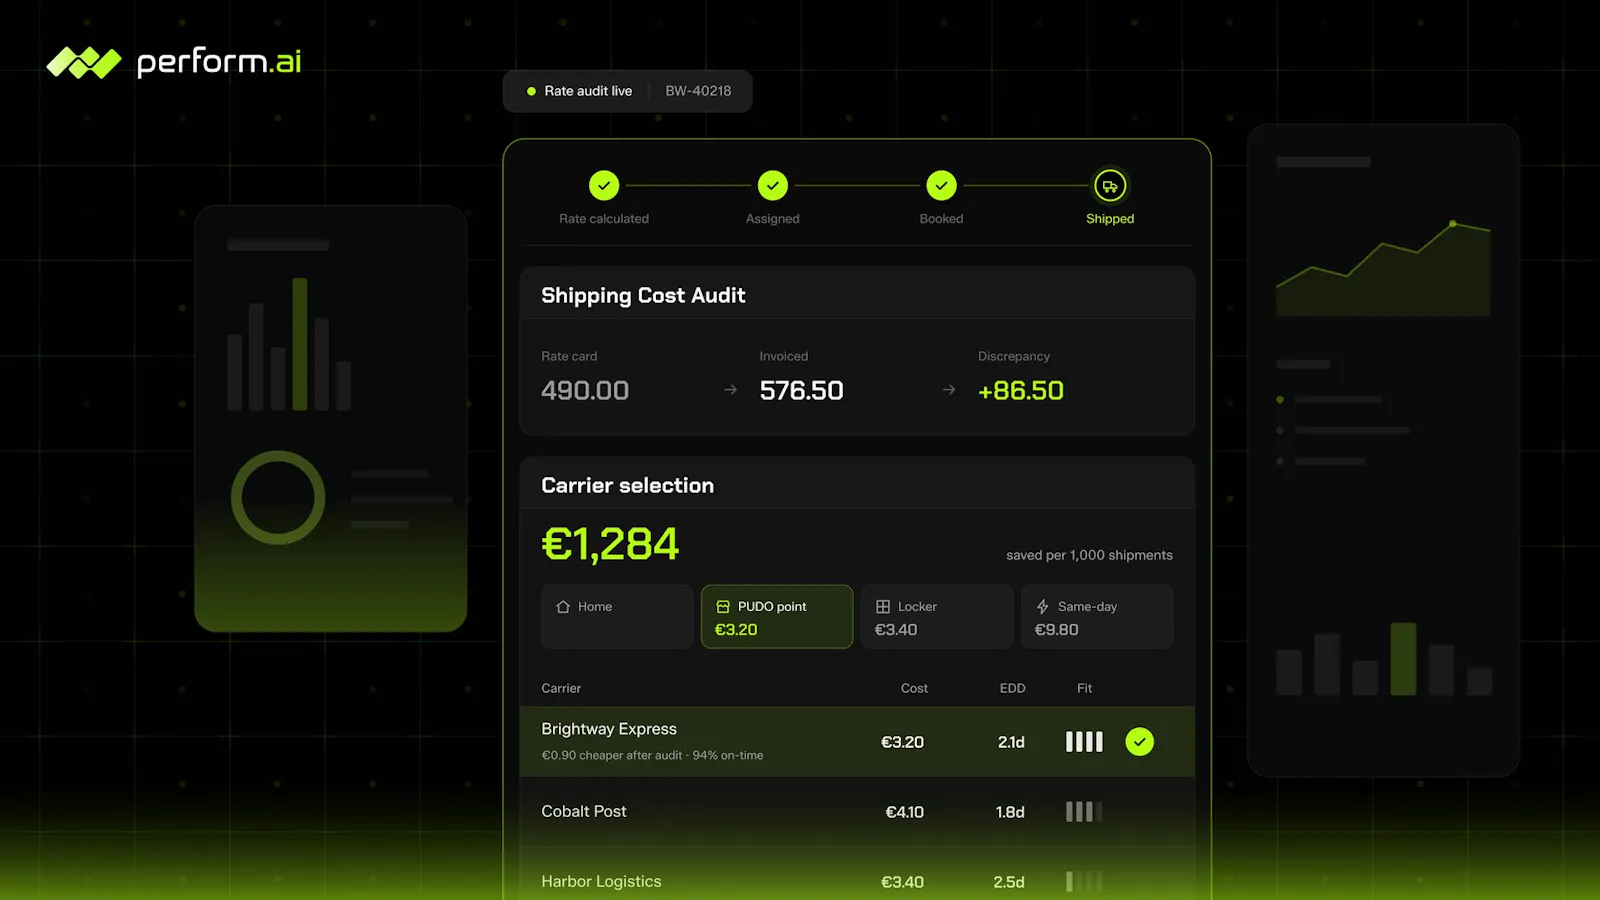Select the Cobalt Post carrier row
This screenshot has height=900, width=1600.
(857, 812)
